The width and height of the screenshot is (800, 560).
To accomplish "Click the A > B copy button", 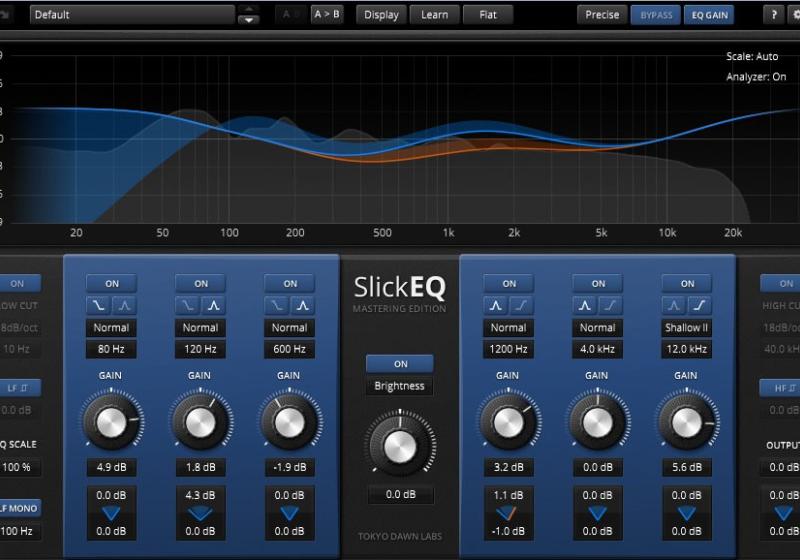I will (x=327, y=15).
